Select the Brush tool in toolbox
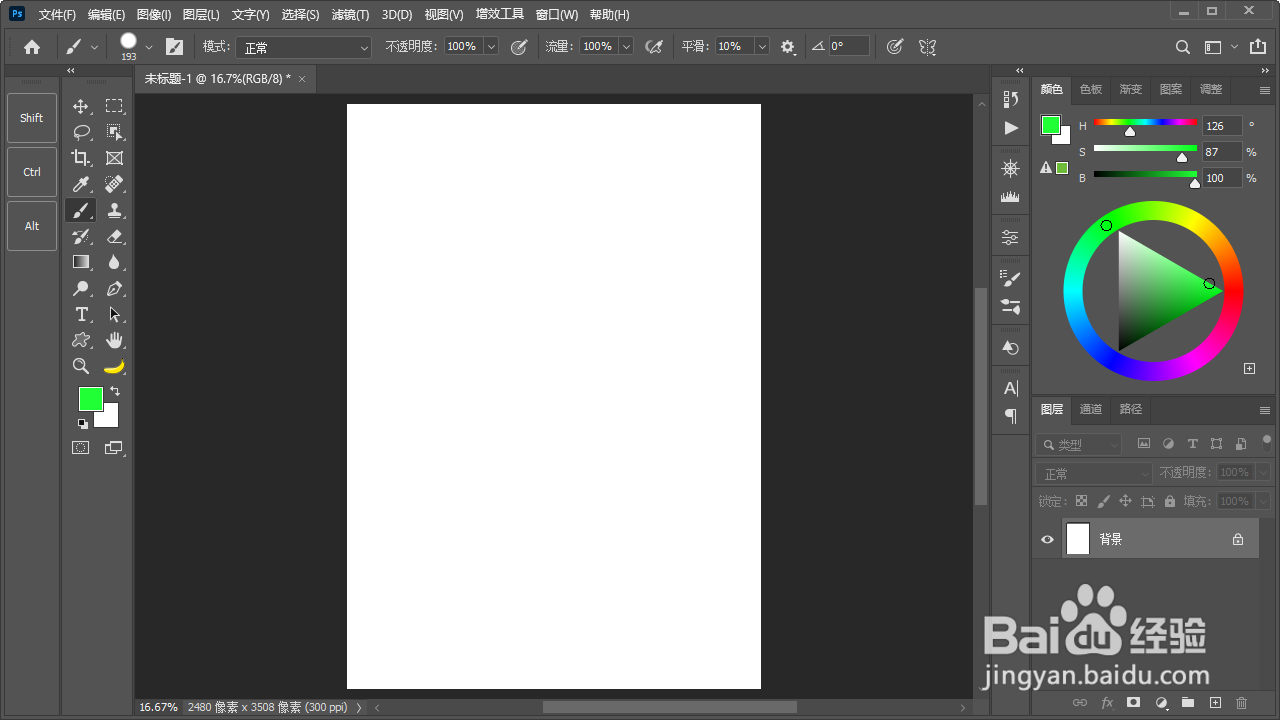Viewport: 1280px width, 720px height. click(81, 210)
